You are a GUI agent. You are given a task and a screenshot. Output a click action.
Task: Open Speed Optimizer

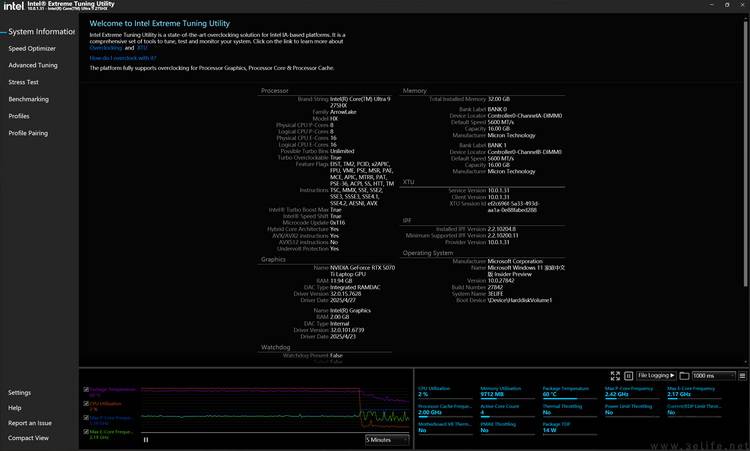[32, 48]
